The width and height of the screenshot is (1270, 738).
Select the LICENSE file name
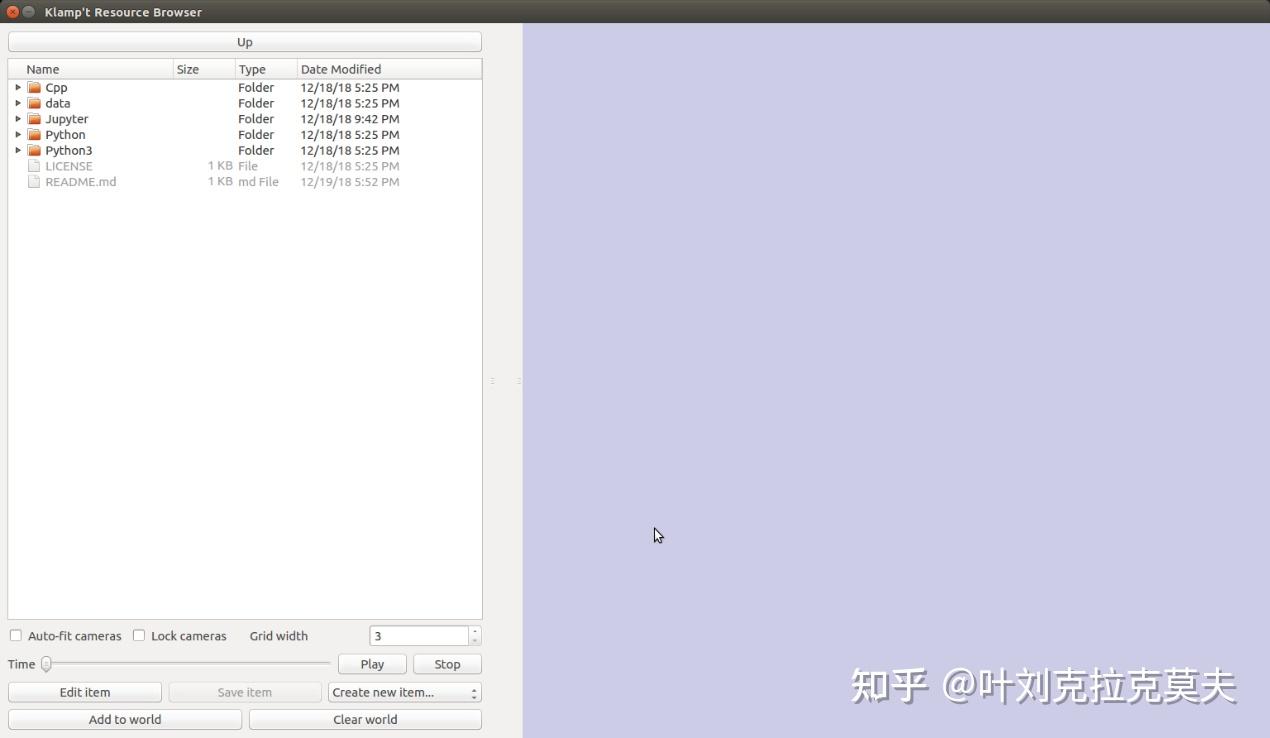tap(69, 166)
